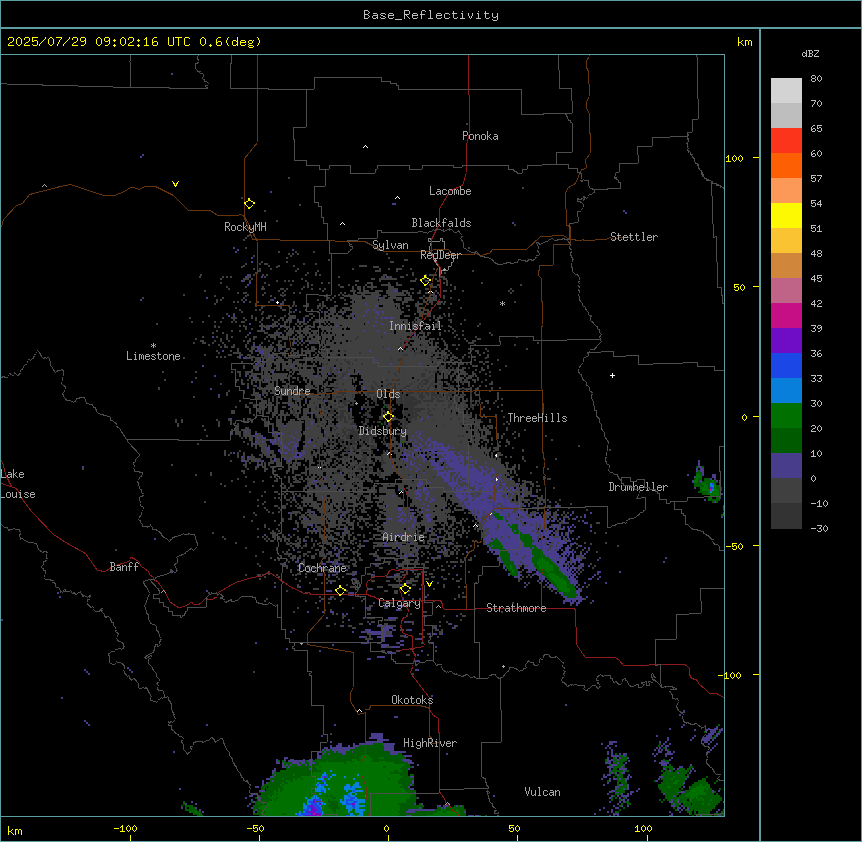Click the Lacombe city label
This screenshot has height=842, width=862.
point(450,191)
